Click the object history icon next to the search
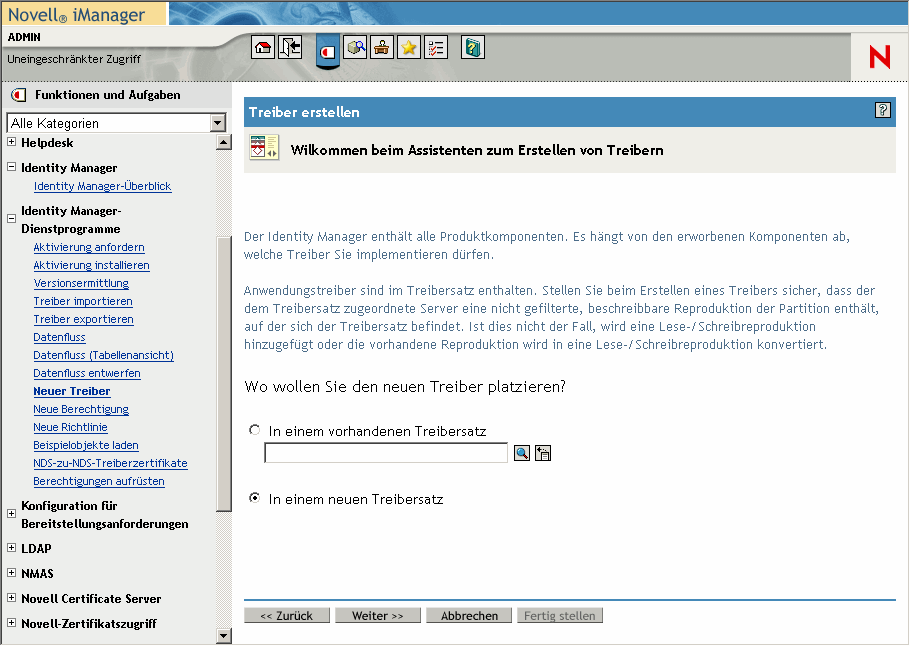This screenshot has height=646, width=910. coord(542,452)
